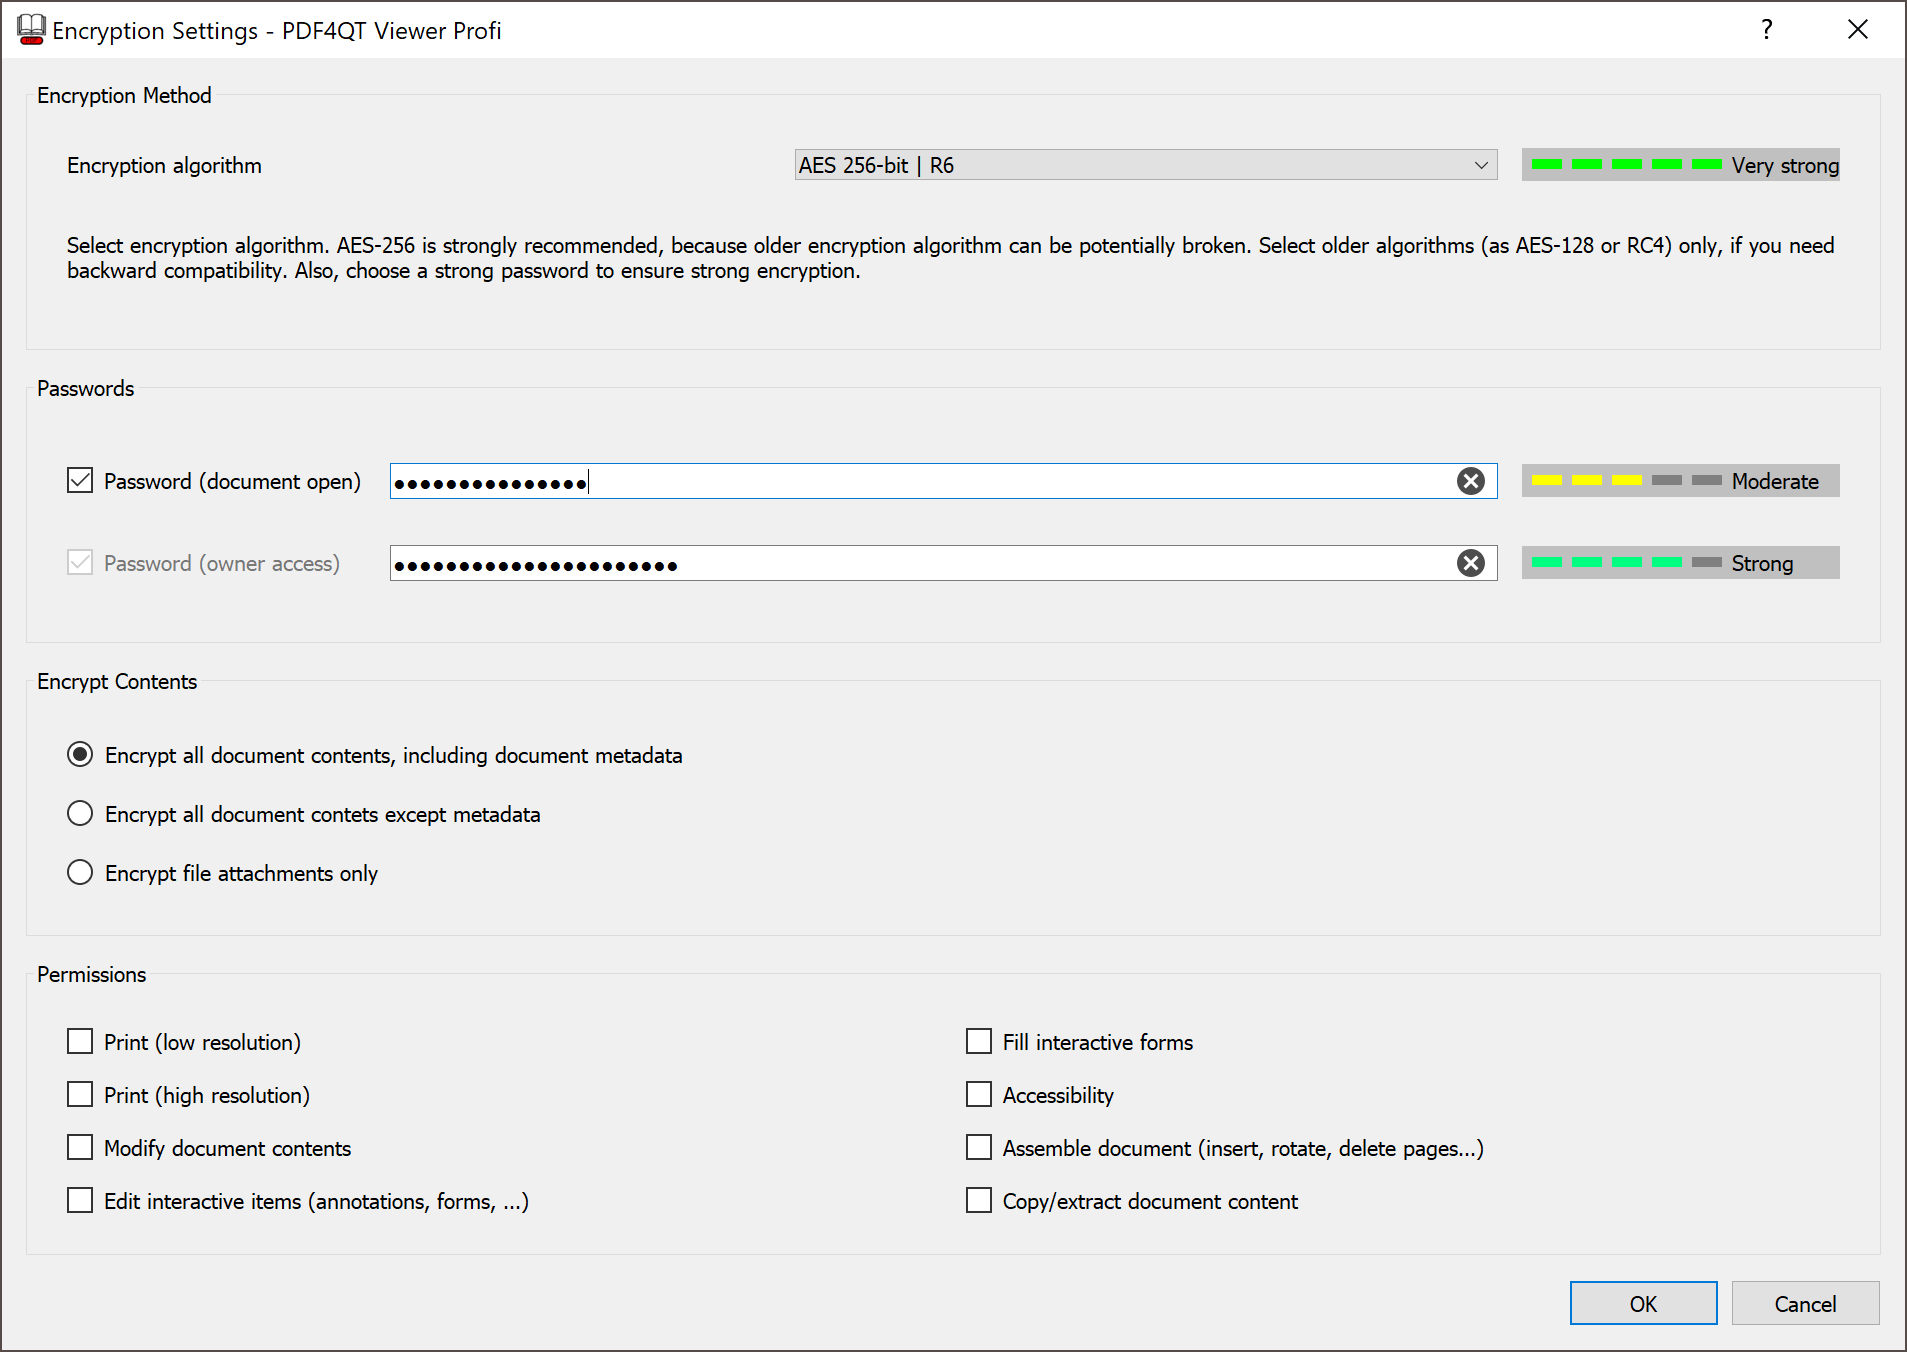
Task: Choose Encrypt file attachments only
Action: point(80,873)
